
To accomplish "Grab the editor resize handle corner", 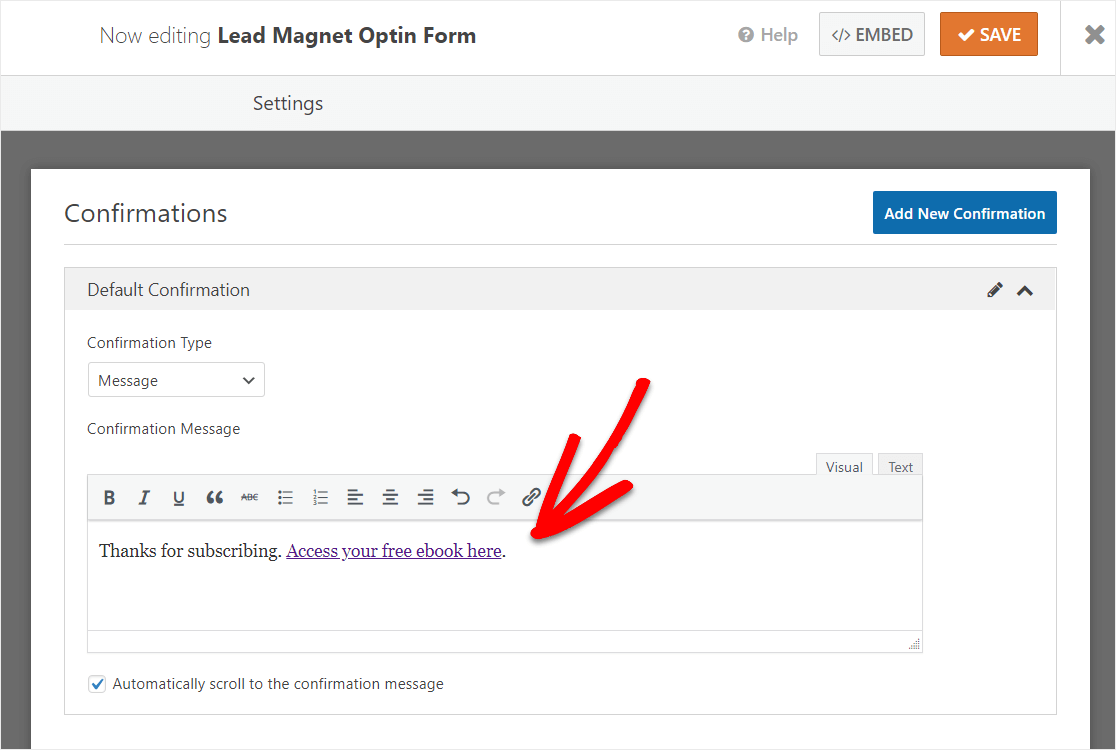I will tap(914, 643).
